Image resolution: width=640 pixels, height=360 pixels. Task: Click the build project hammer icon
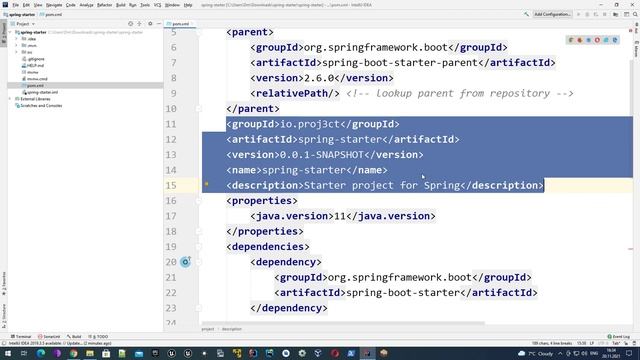click(527, 14)
